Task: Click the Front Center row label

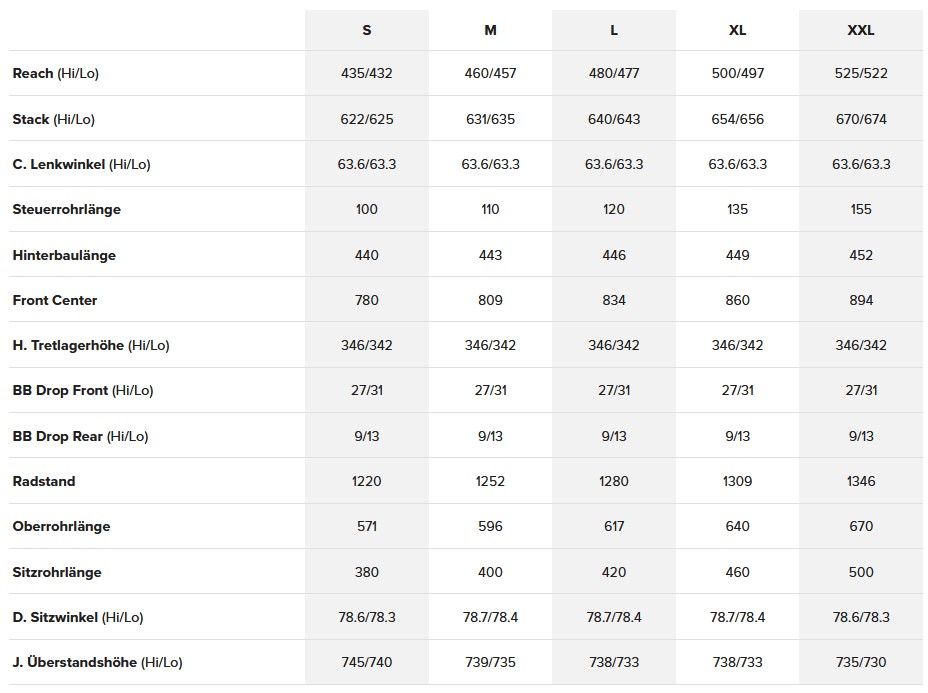Action: [55, 300]
